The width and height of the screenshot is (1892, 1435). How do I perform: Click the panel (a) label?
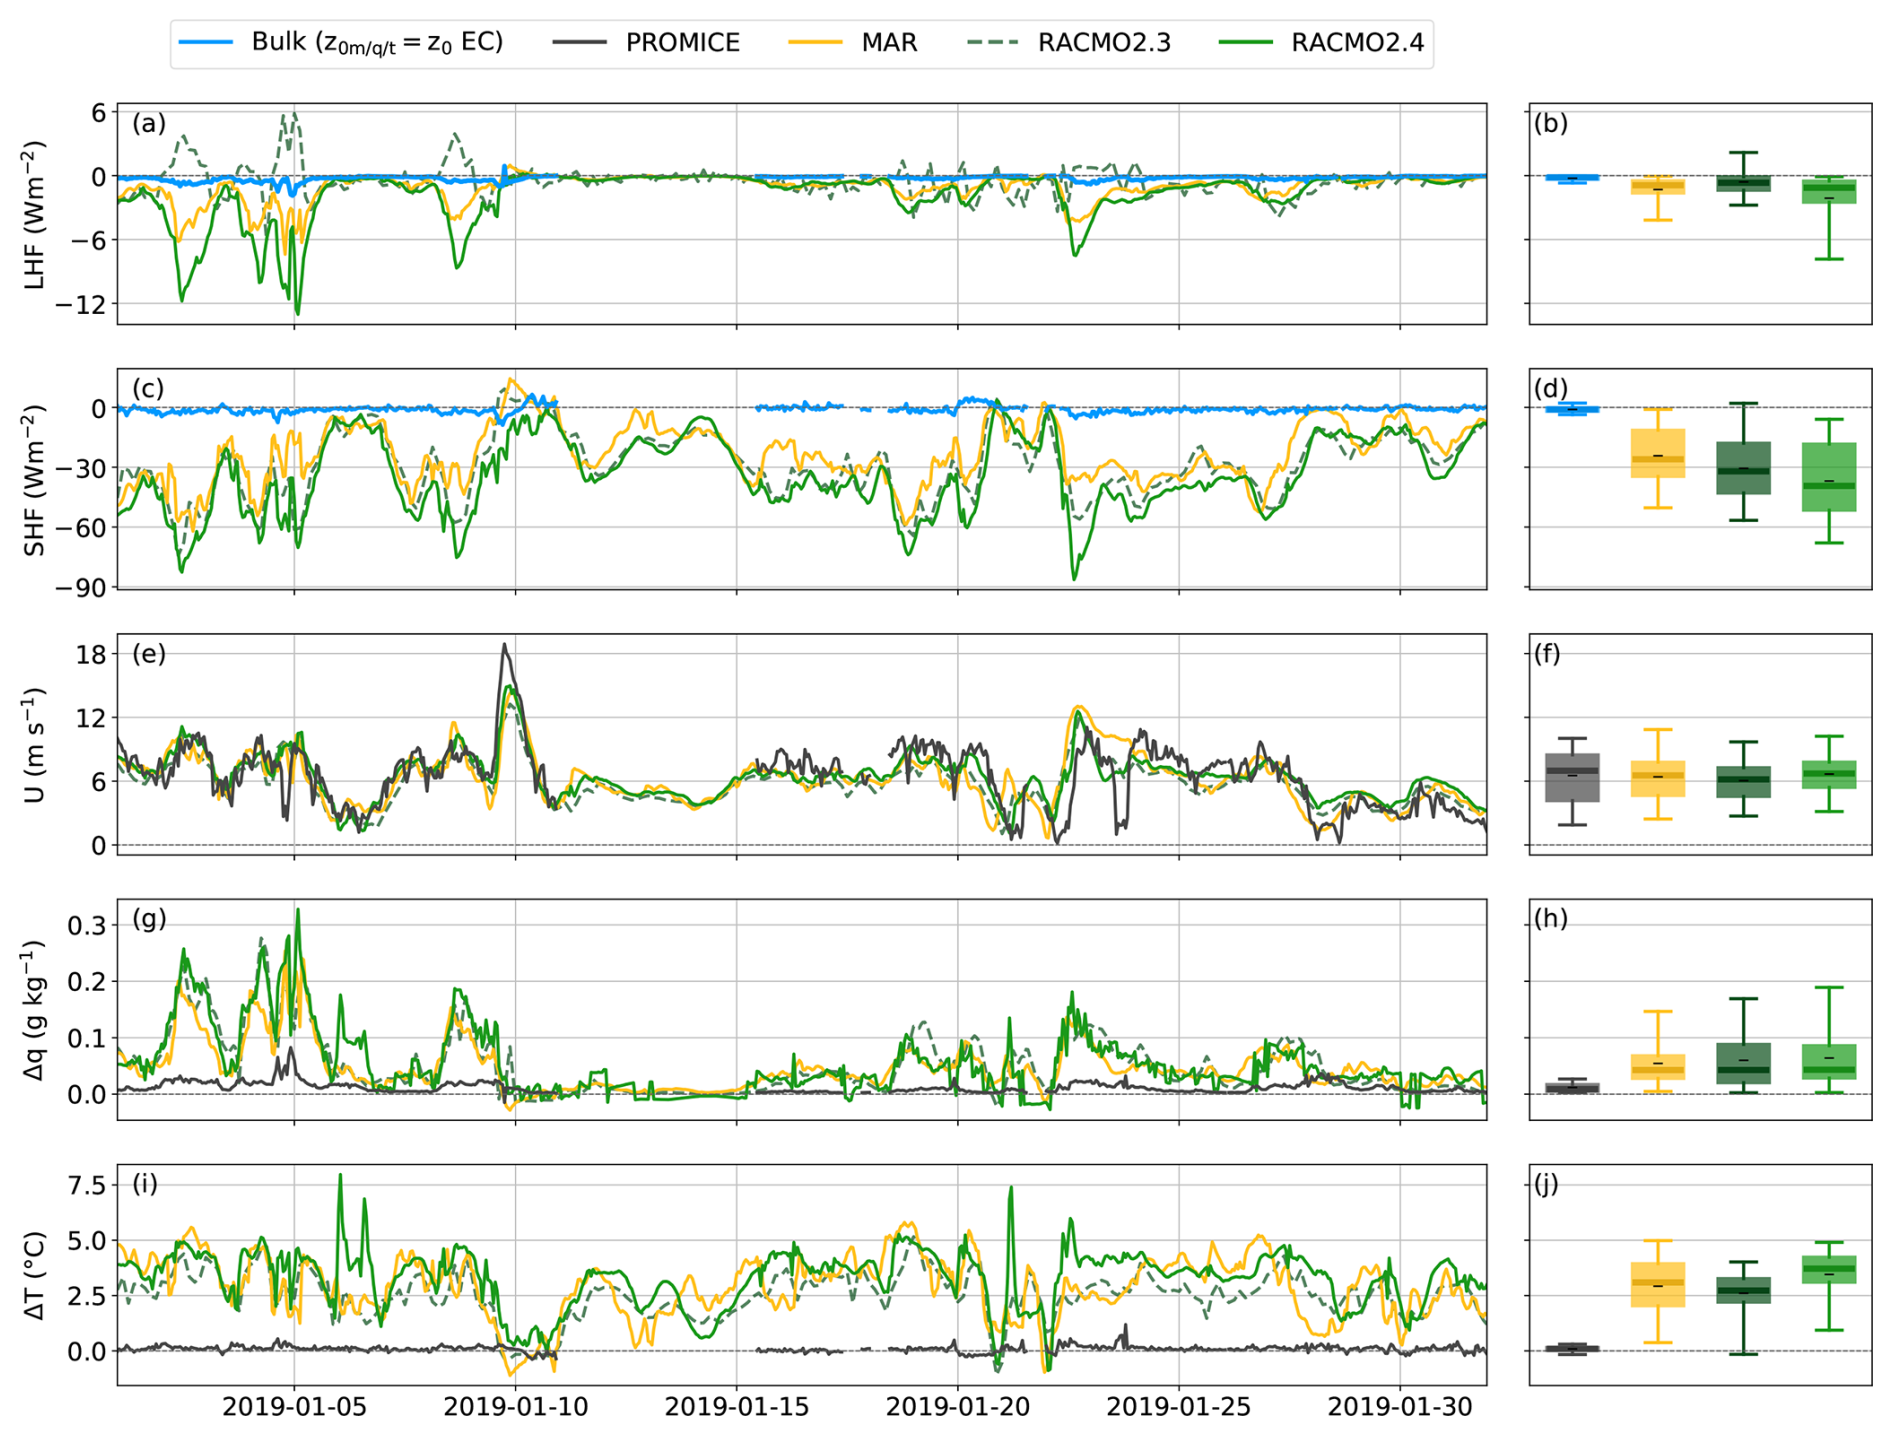point(149,124)
